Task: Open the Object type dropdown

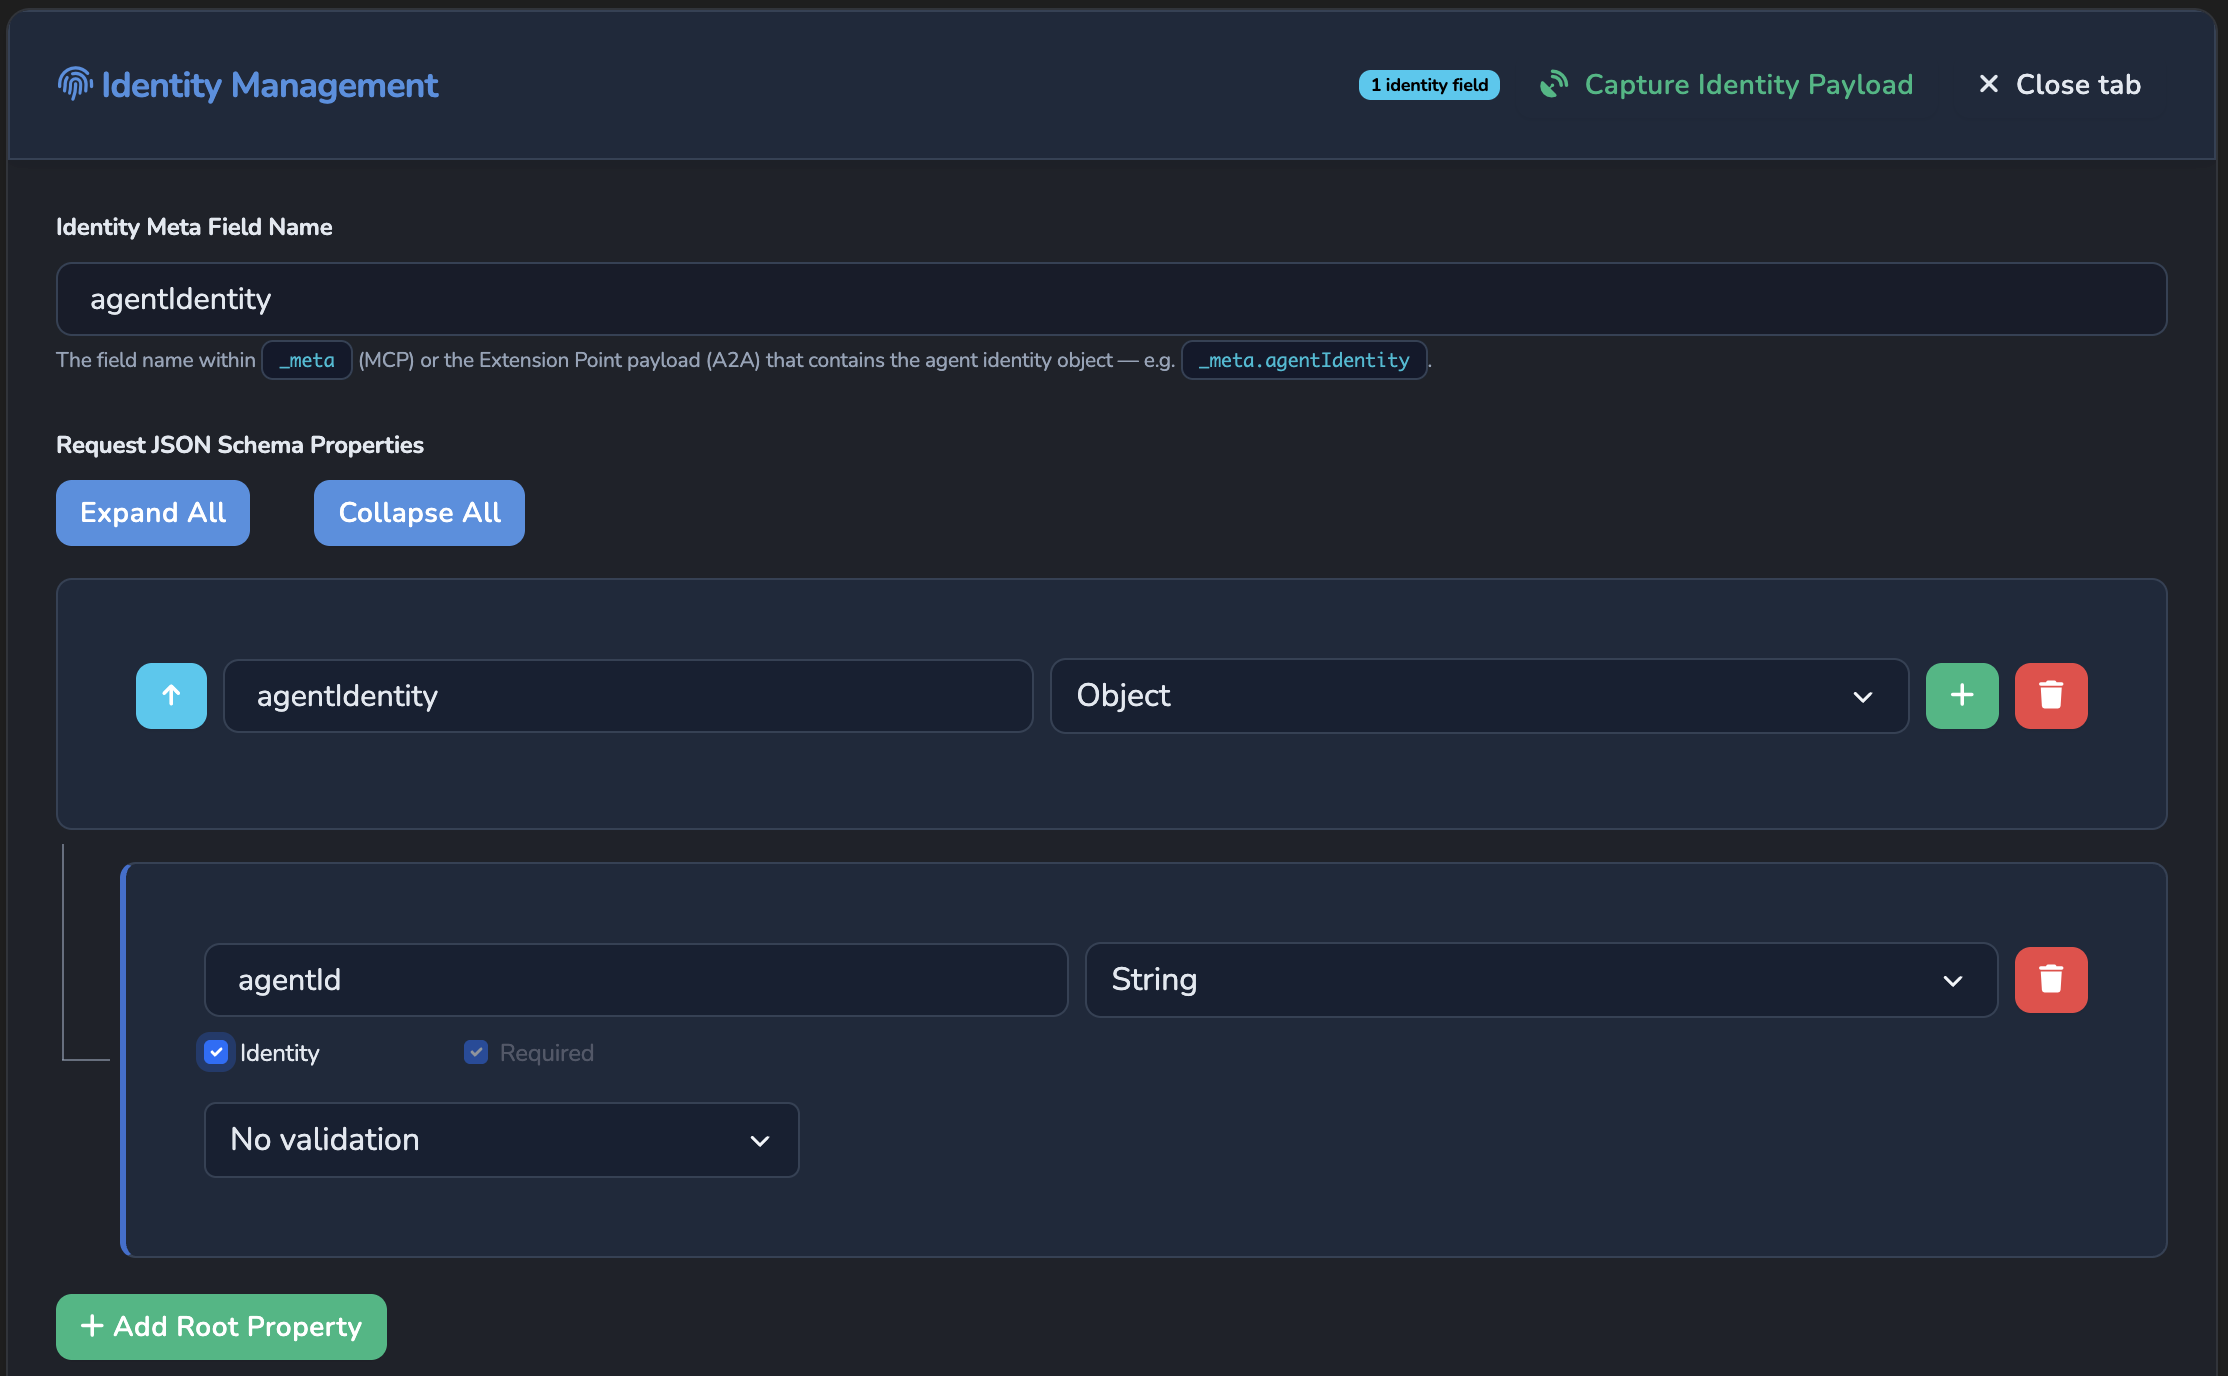Action: tap(1479, 695)
